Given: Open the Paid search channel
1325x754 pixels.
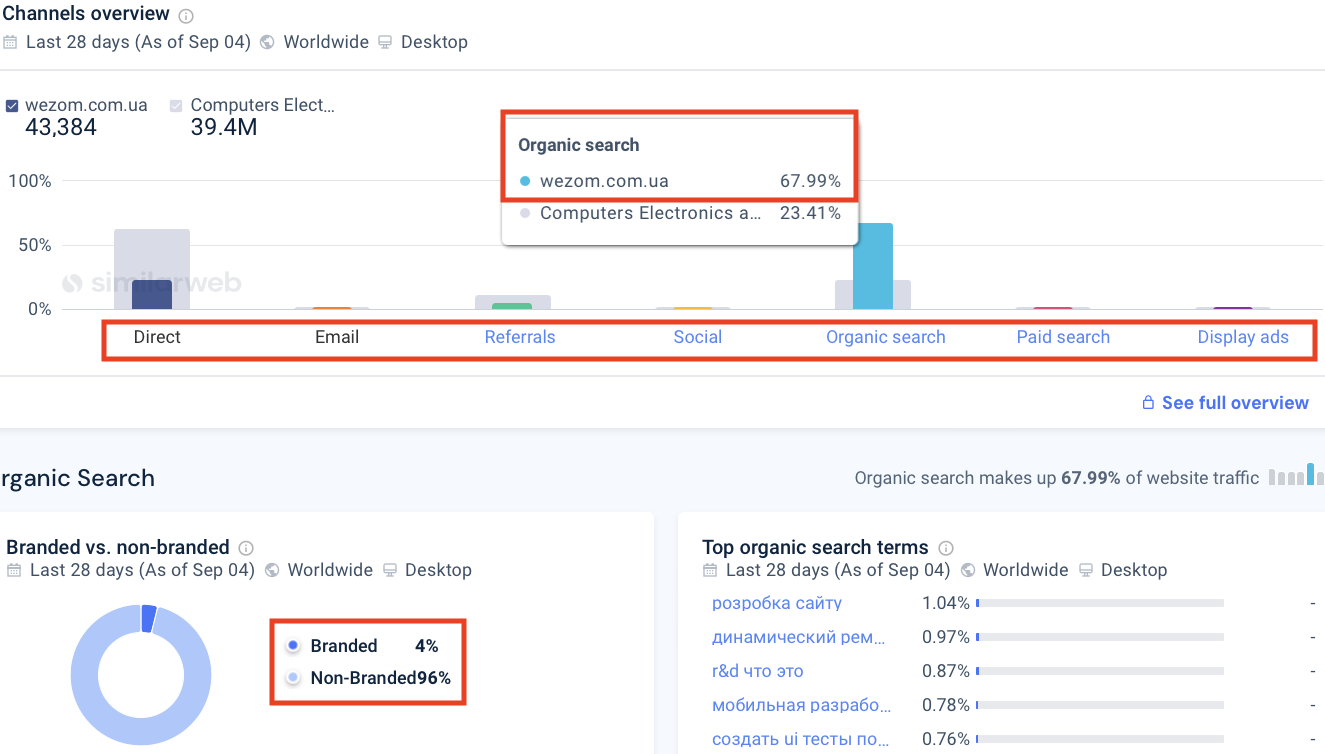Looking at the screenshot, I should click(x=1063, y=337).
